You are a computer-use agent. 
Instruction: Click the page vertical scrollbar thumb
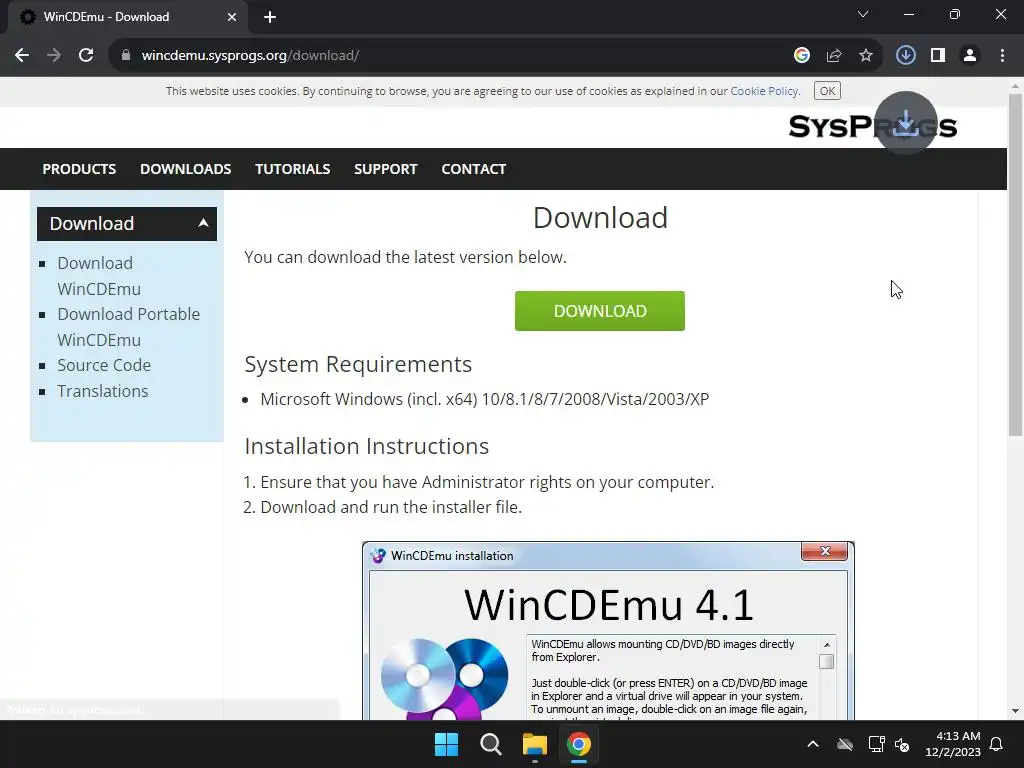pos(1015,264)
